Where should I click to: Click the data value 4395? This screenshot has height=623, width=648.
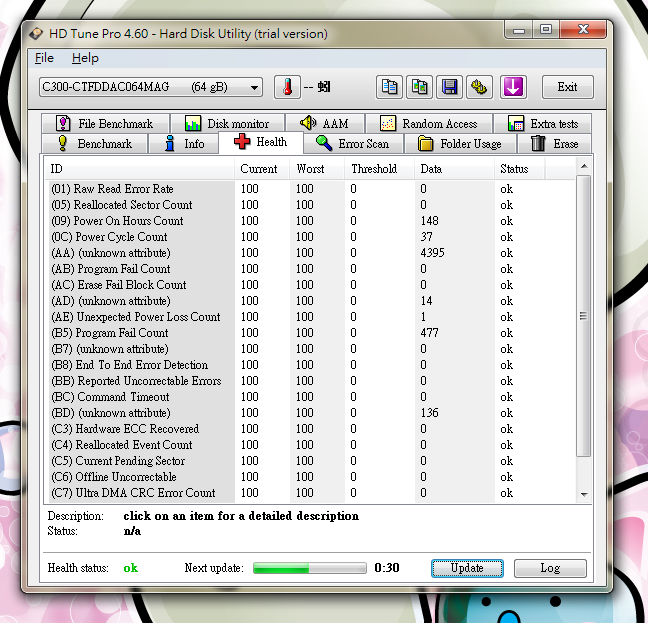(432, 253)
